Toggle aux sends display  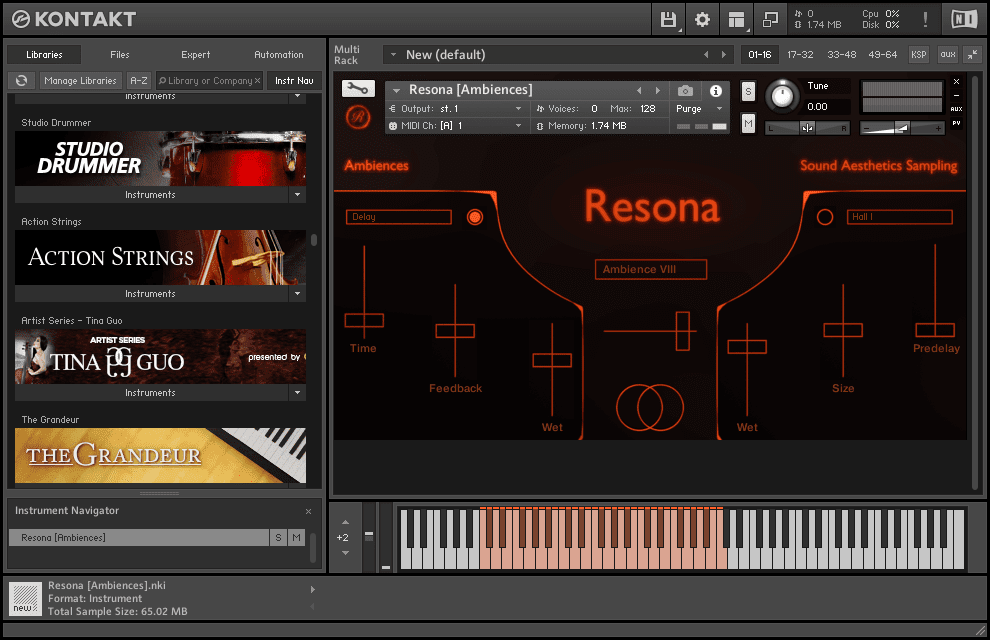coord(948,54)
